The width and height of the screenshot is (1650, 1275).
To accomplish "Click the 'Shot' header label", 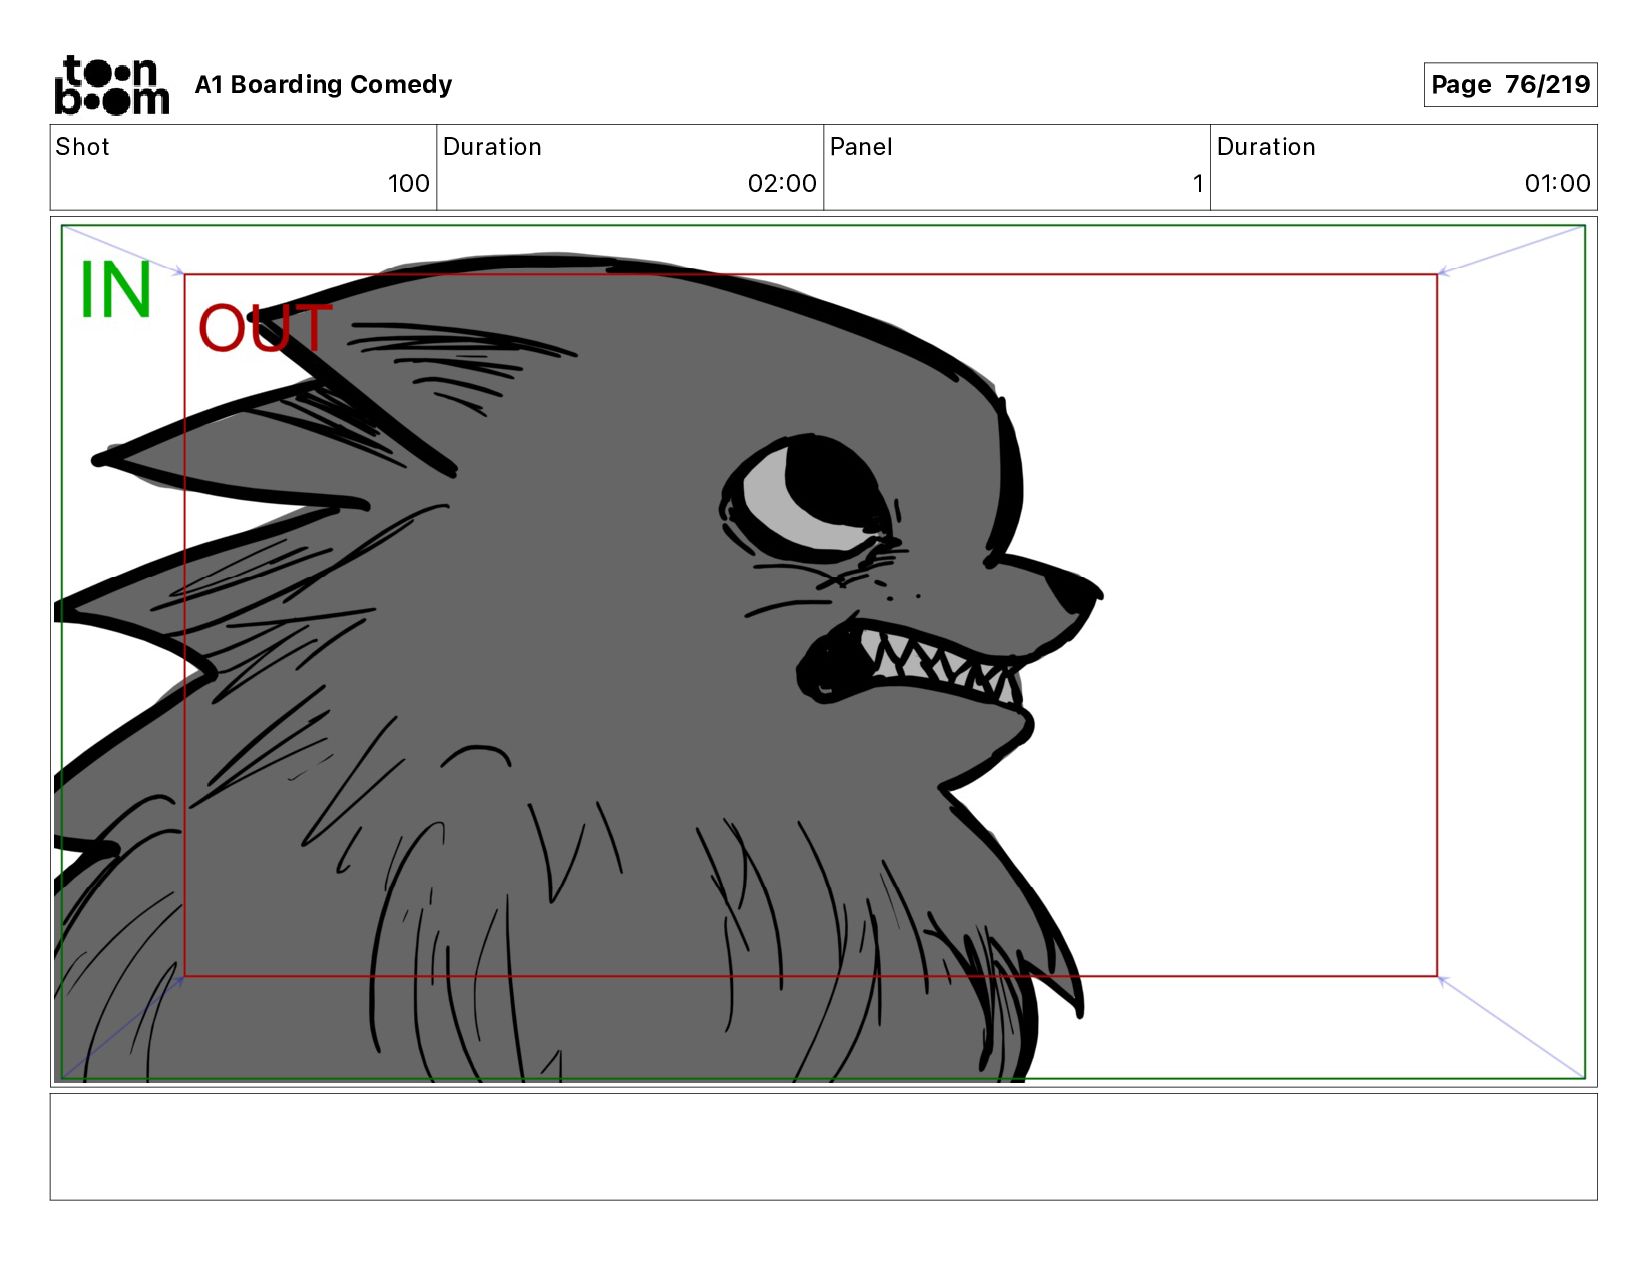I will click(x=82, y=147).
